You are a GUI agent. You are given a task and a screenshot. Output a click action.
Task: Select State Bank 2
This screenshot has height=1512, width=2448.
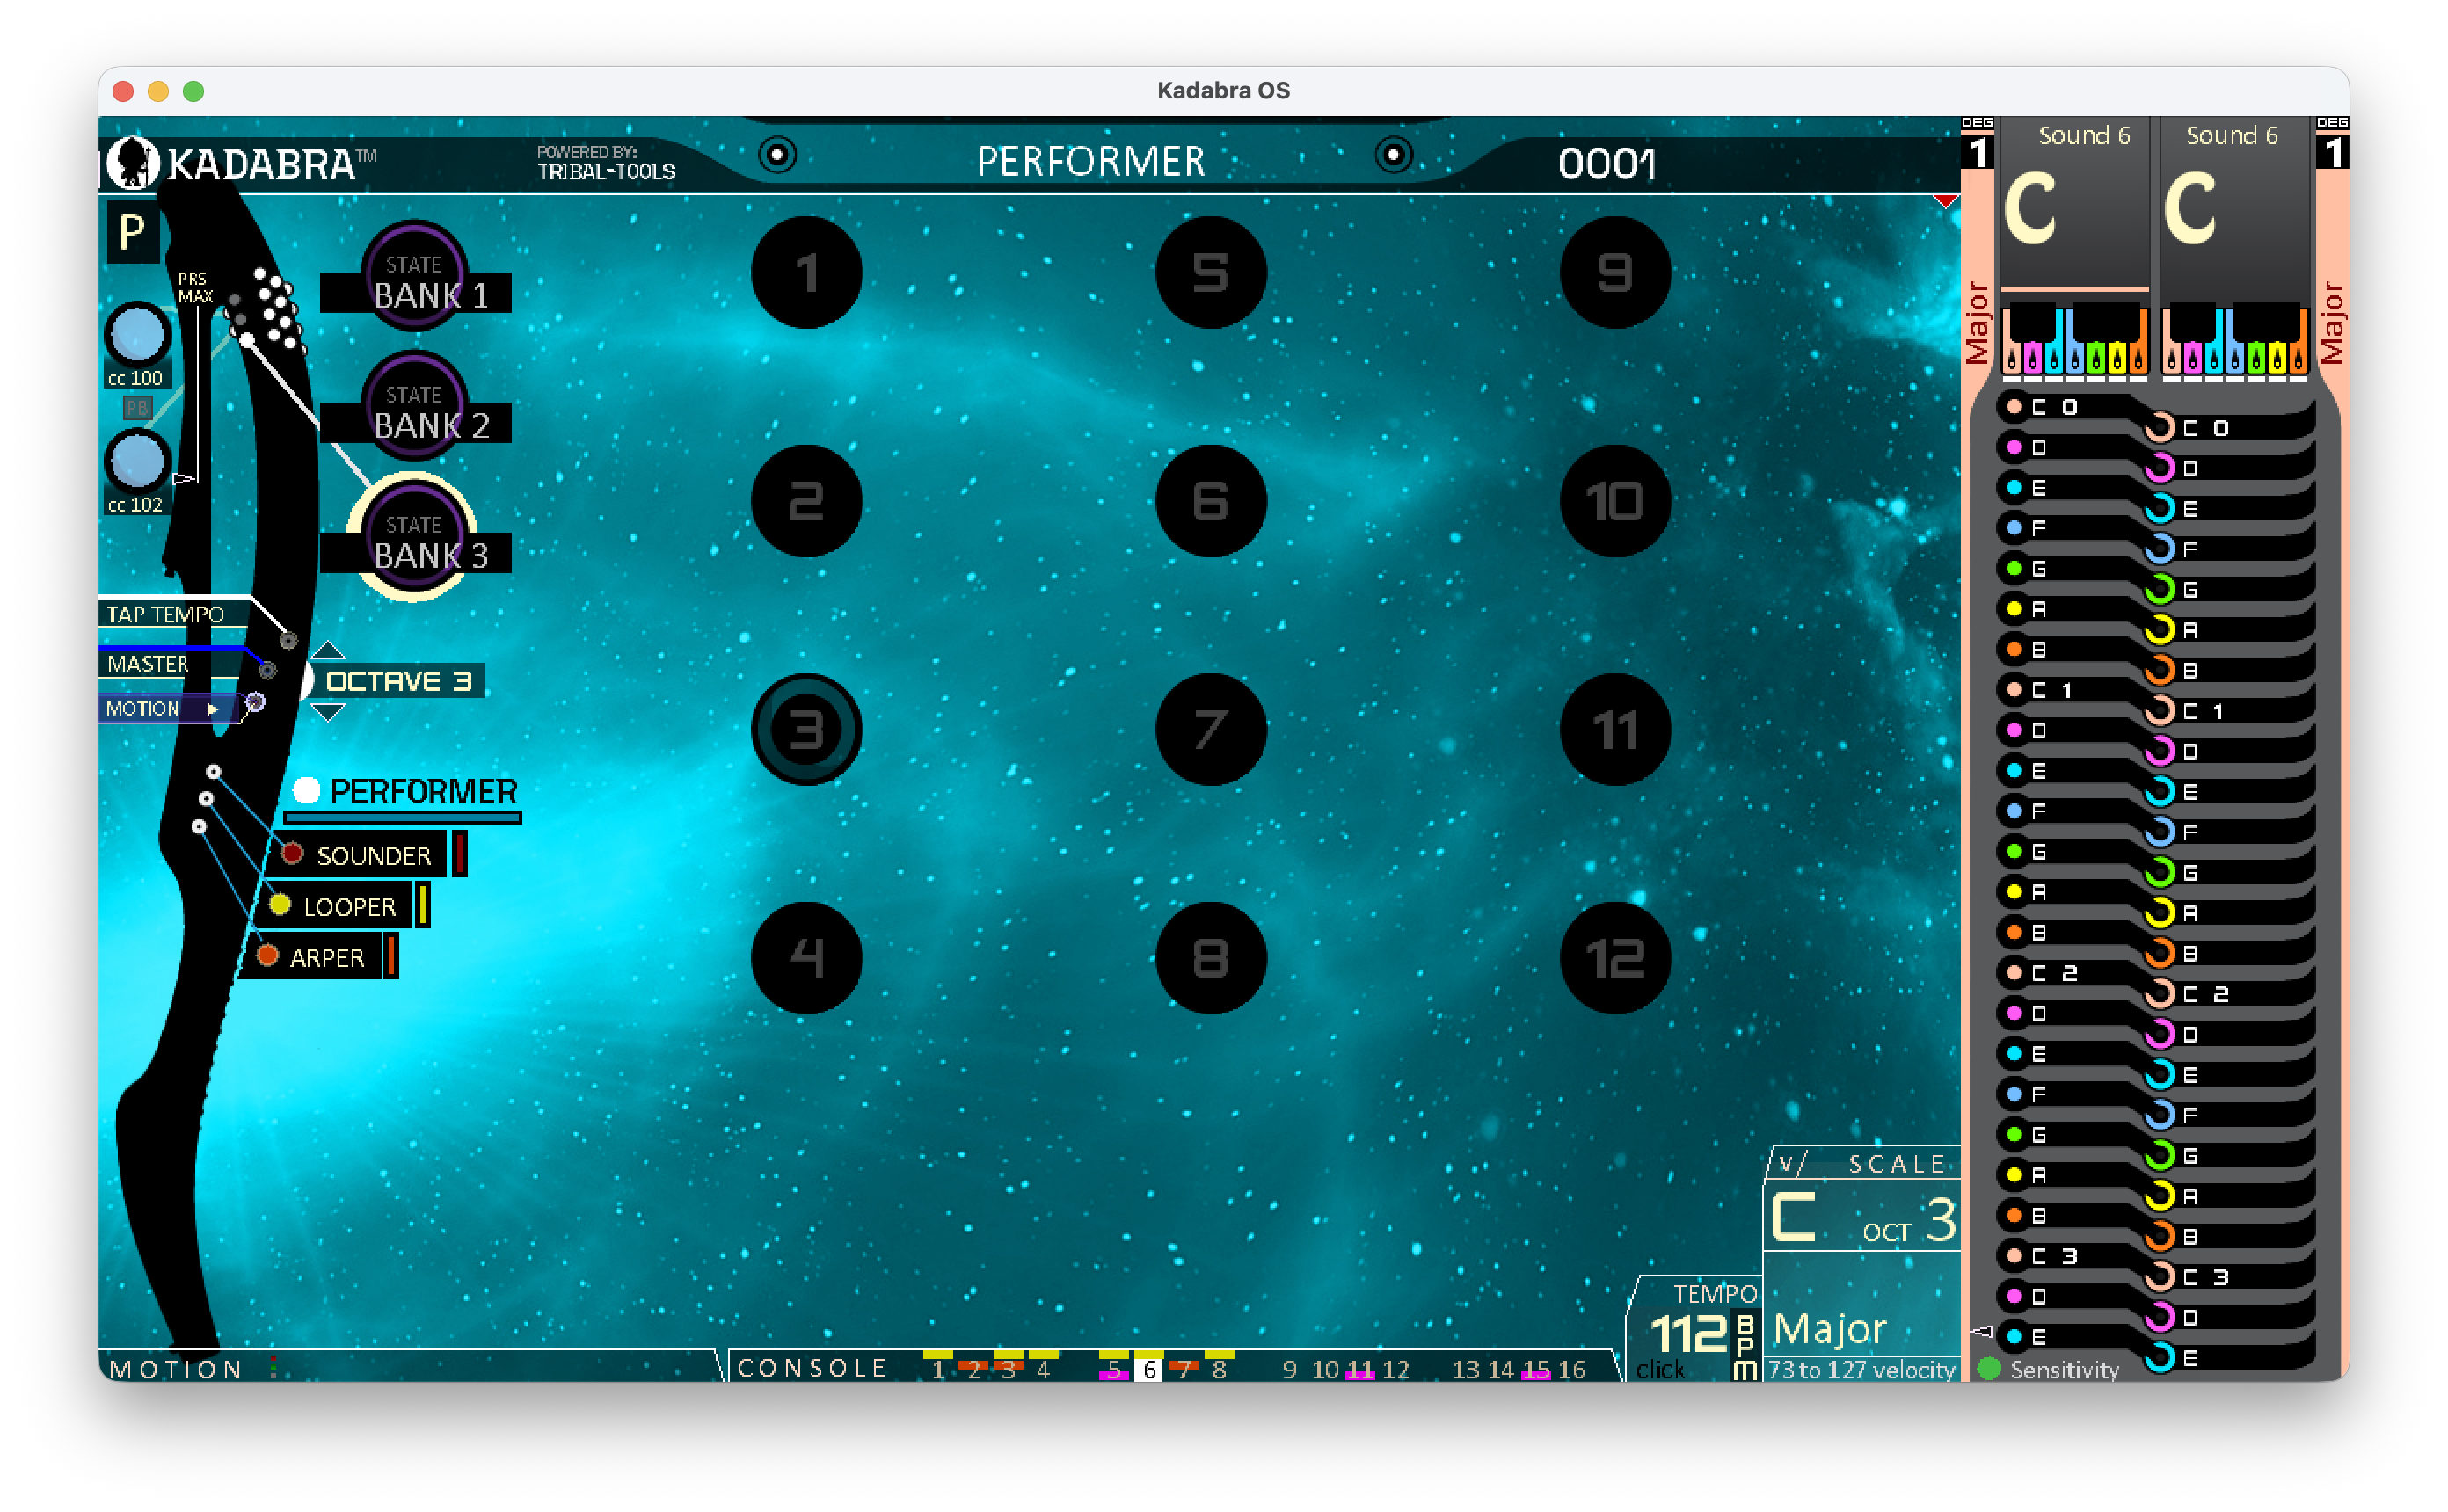coord(416,408)
